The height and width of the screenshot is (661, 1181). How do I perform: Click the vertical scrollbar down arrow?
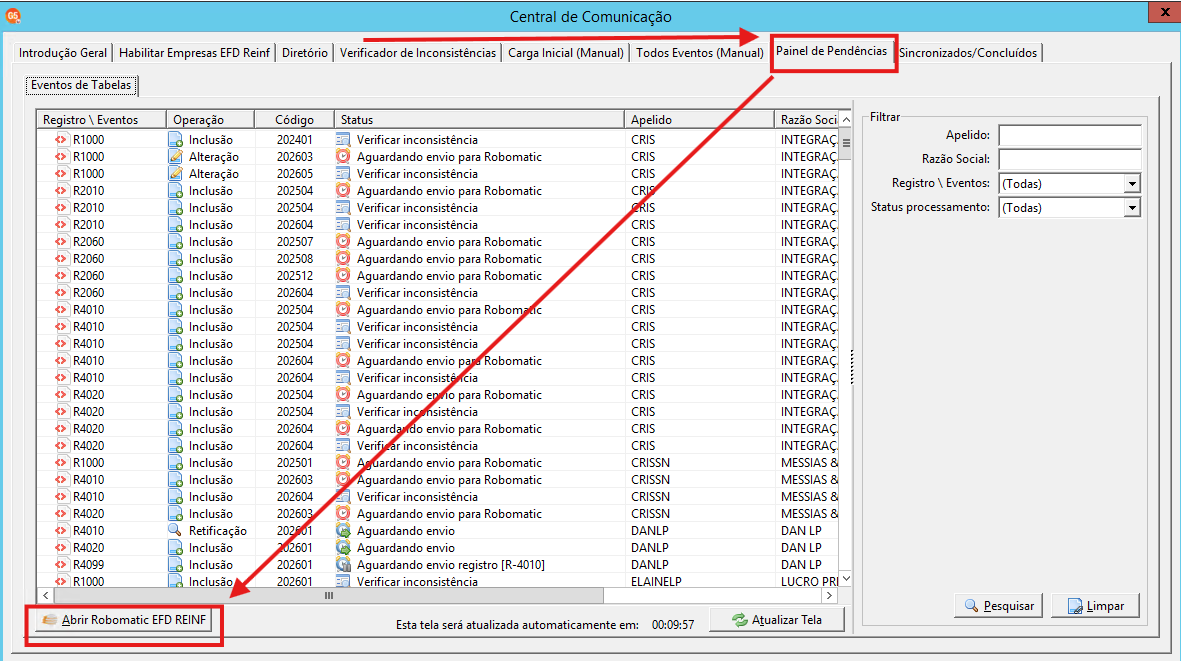[846, 579]
